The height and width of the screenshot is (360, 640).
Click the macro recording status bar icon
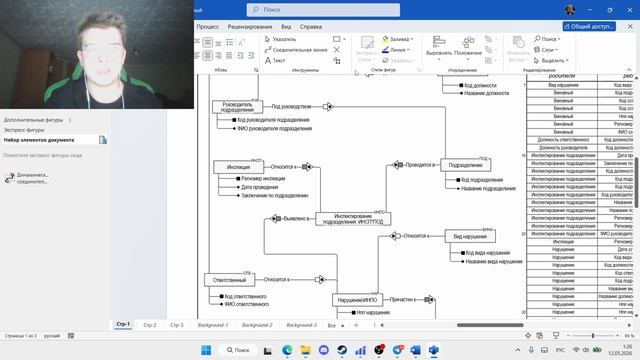tap(71, 336)
